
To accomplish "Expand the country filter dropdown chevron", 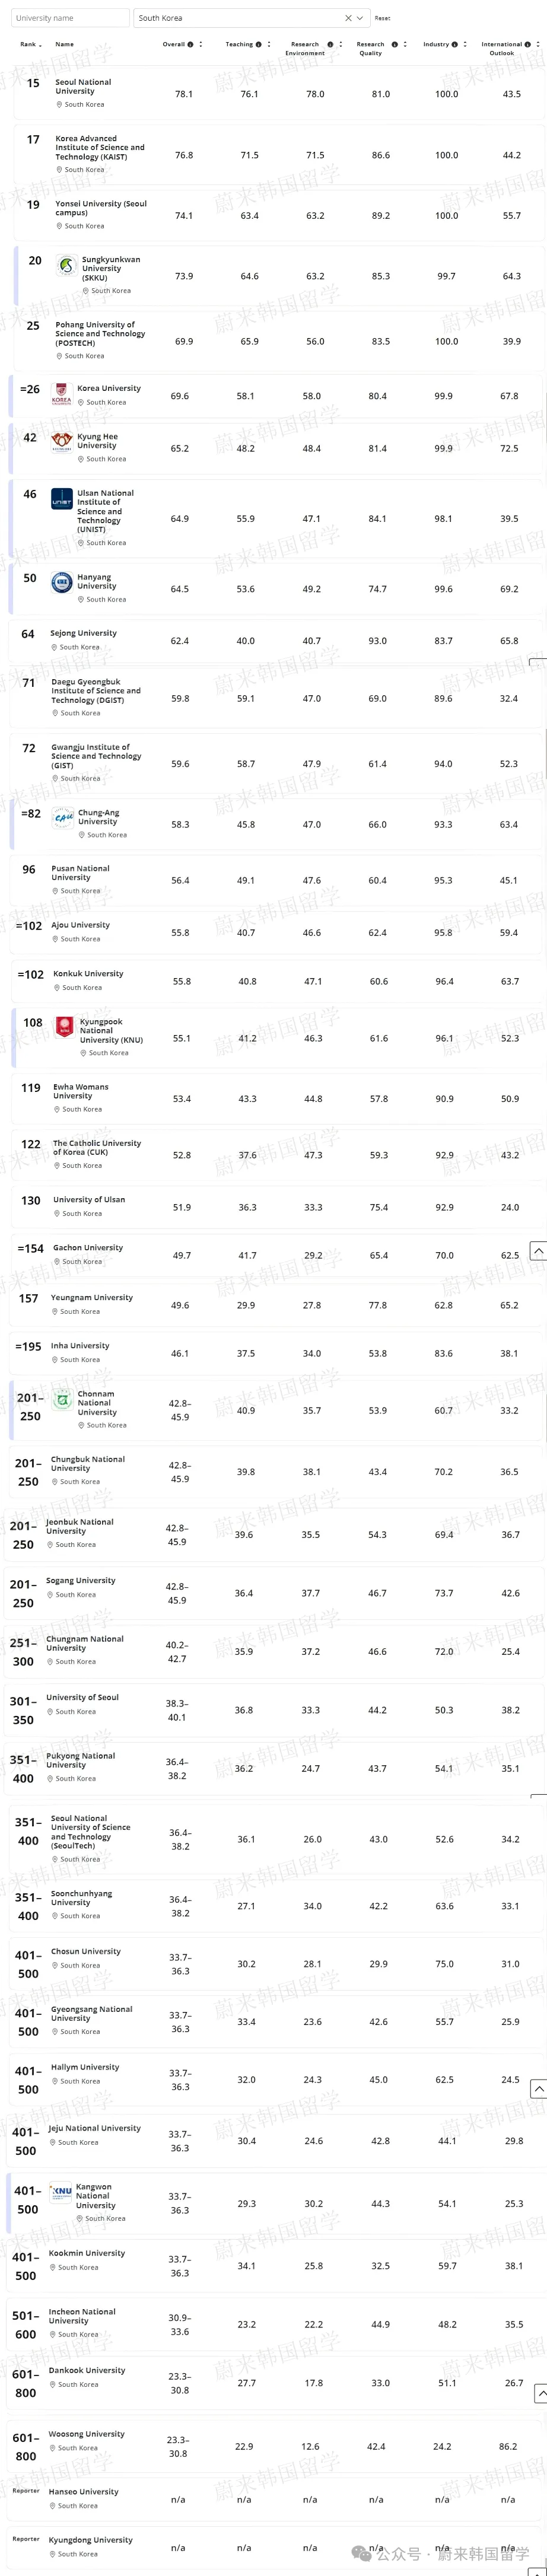I will click(x=360, y=18).
